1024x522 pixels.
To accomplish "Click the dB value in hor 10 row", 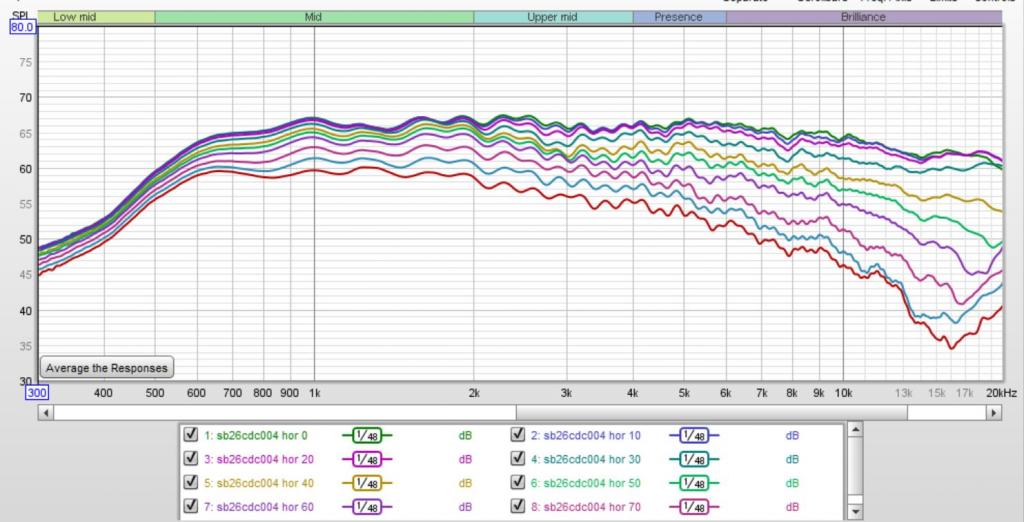I will [x=792, y=436].
